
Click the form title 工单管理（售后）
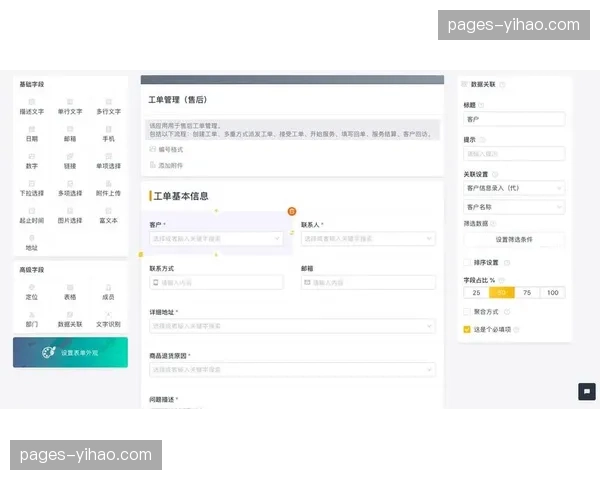click(x=178, y=100)
